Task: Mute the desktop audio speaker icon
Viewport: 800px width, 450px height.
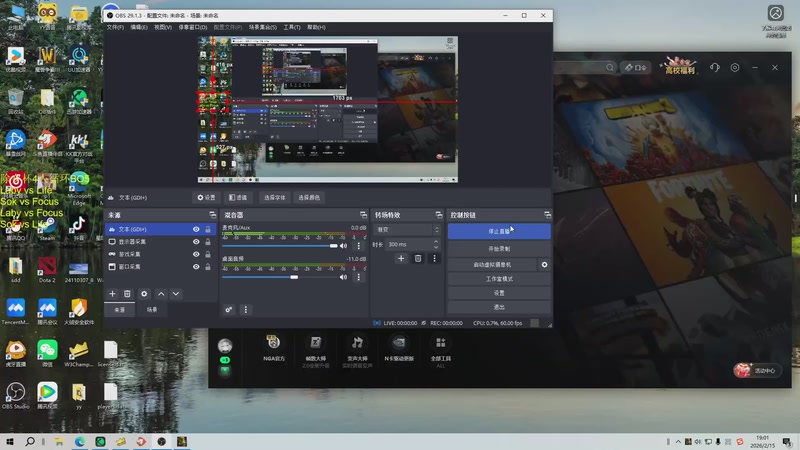Action: [343, 277]
